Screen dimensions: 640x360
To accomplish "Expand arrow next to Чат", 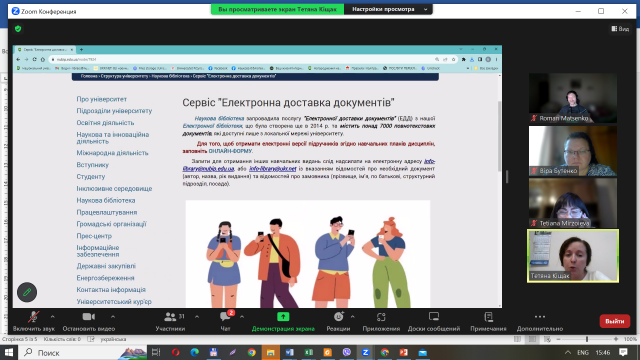I will tap(242, 317).
